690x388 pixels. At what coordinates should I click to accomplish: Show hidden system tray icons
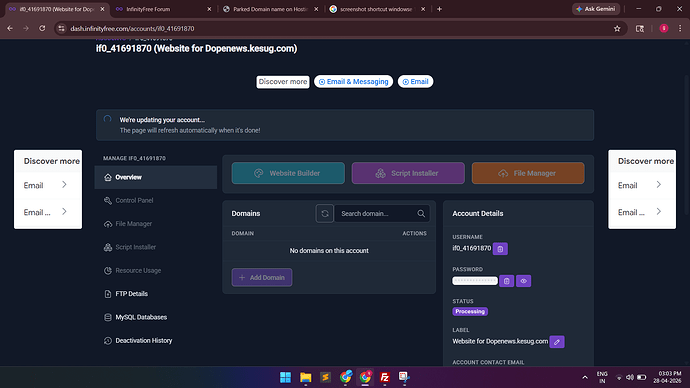click(585, 377)
